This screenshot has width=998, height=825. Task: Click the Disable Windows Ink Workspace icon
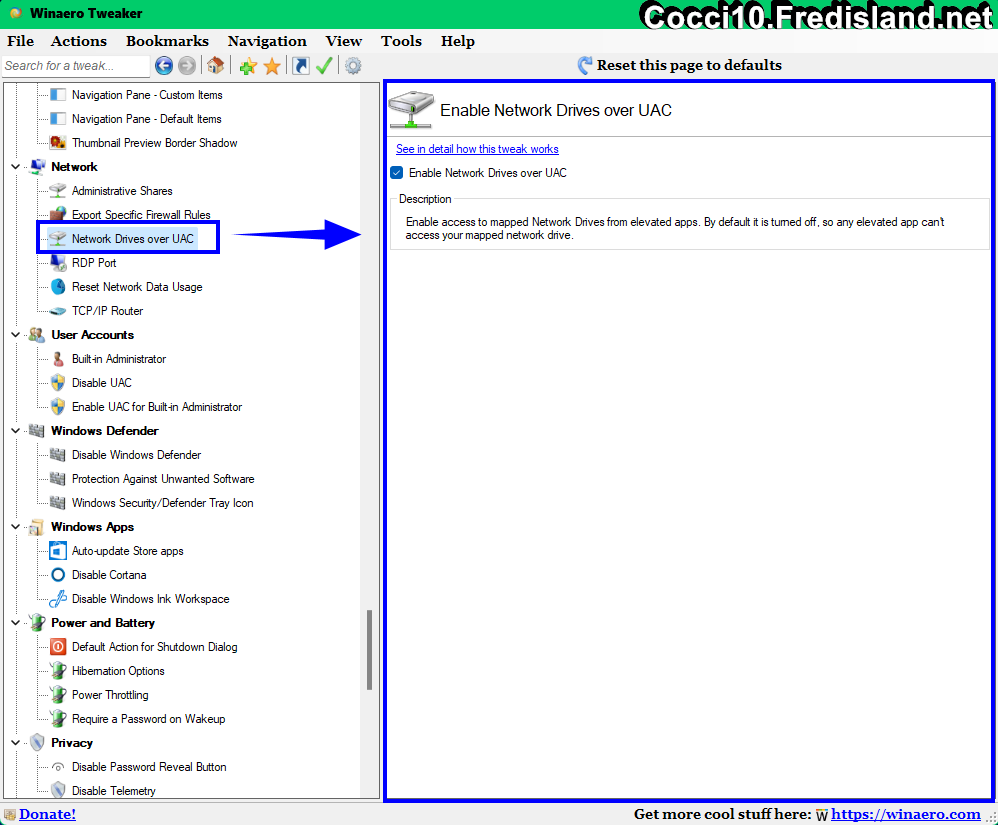[58, 599]
